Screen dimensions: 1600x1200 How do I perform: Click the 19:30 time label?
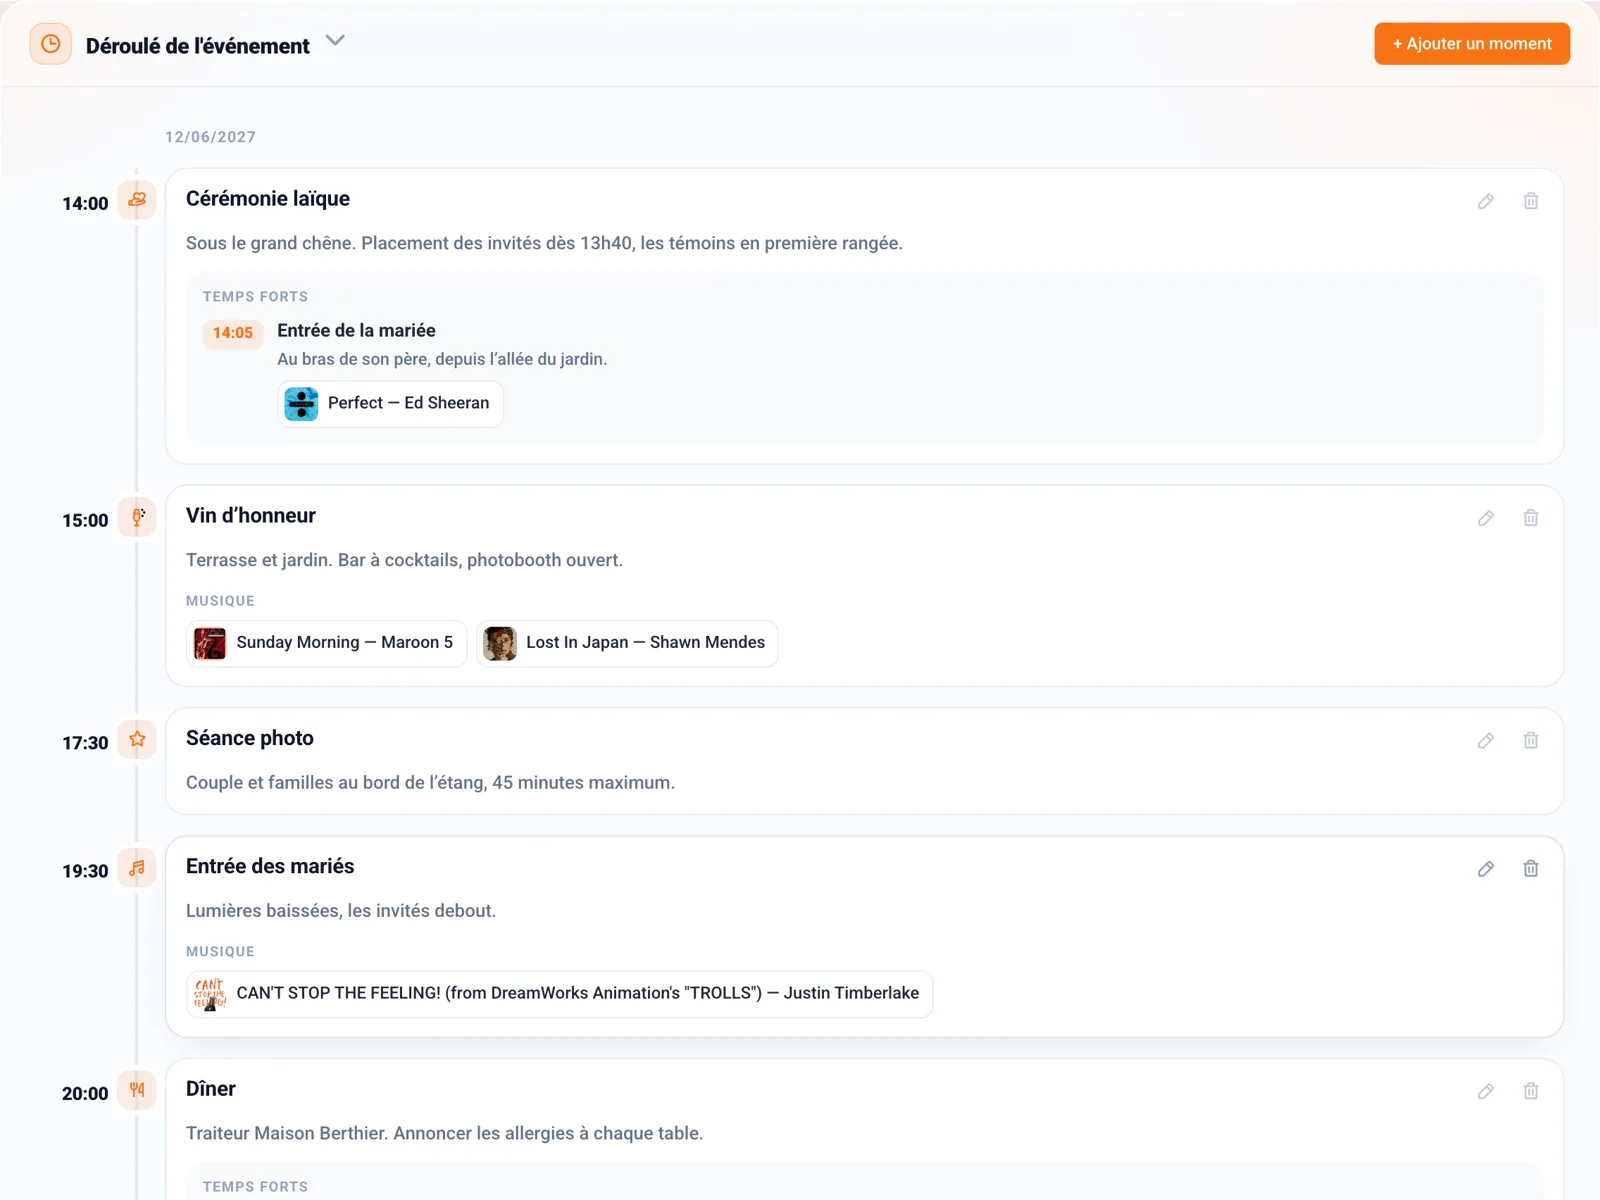(x=85, y=871)
